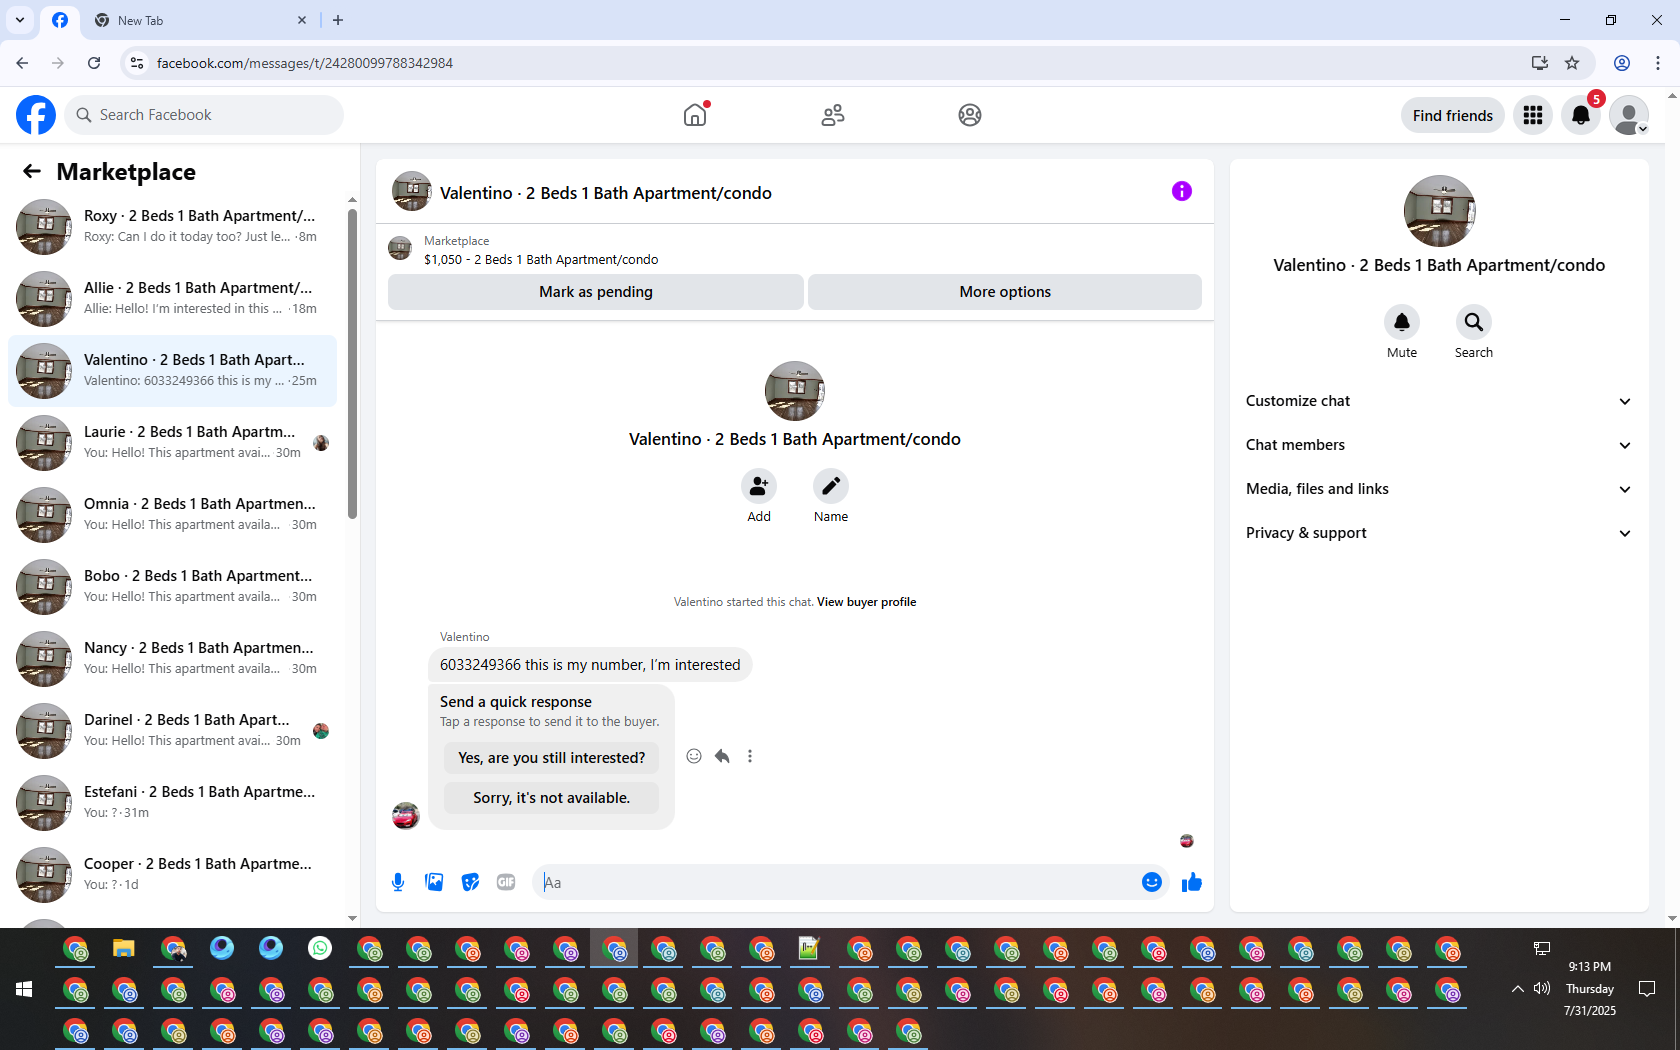Send 'Sorry, it's not available.' response
Viewport: 1680px width, 1050px height.
point(552,798)
